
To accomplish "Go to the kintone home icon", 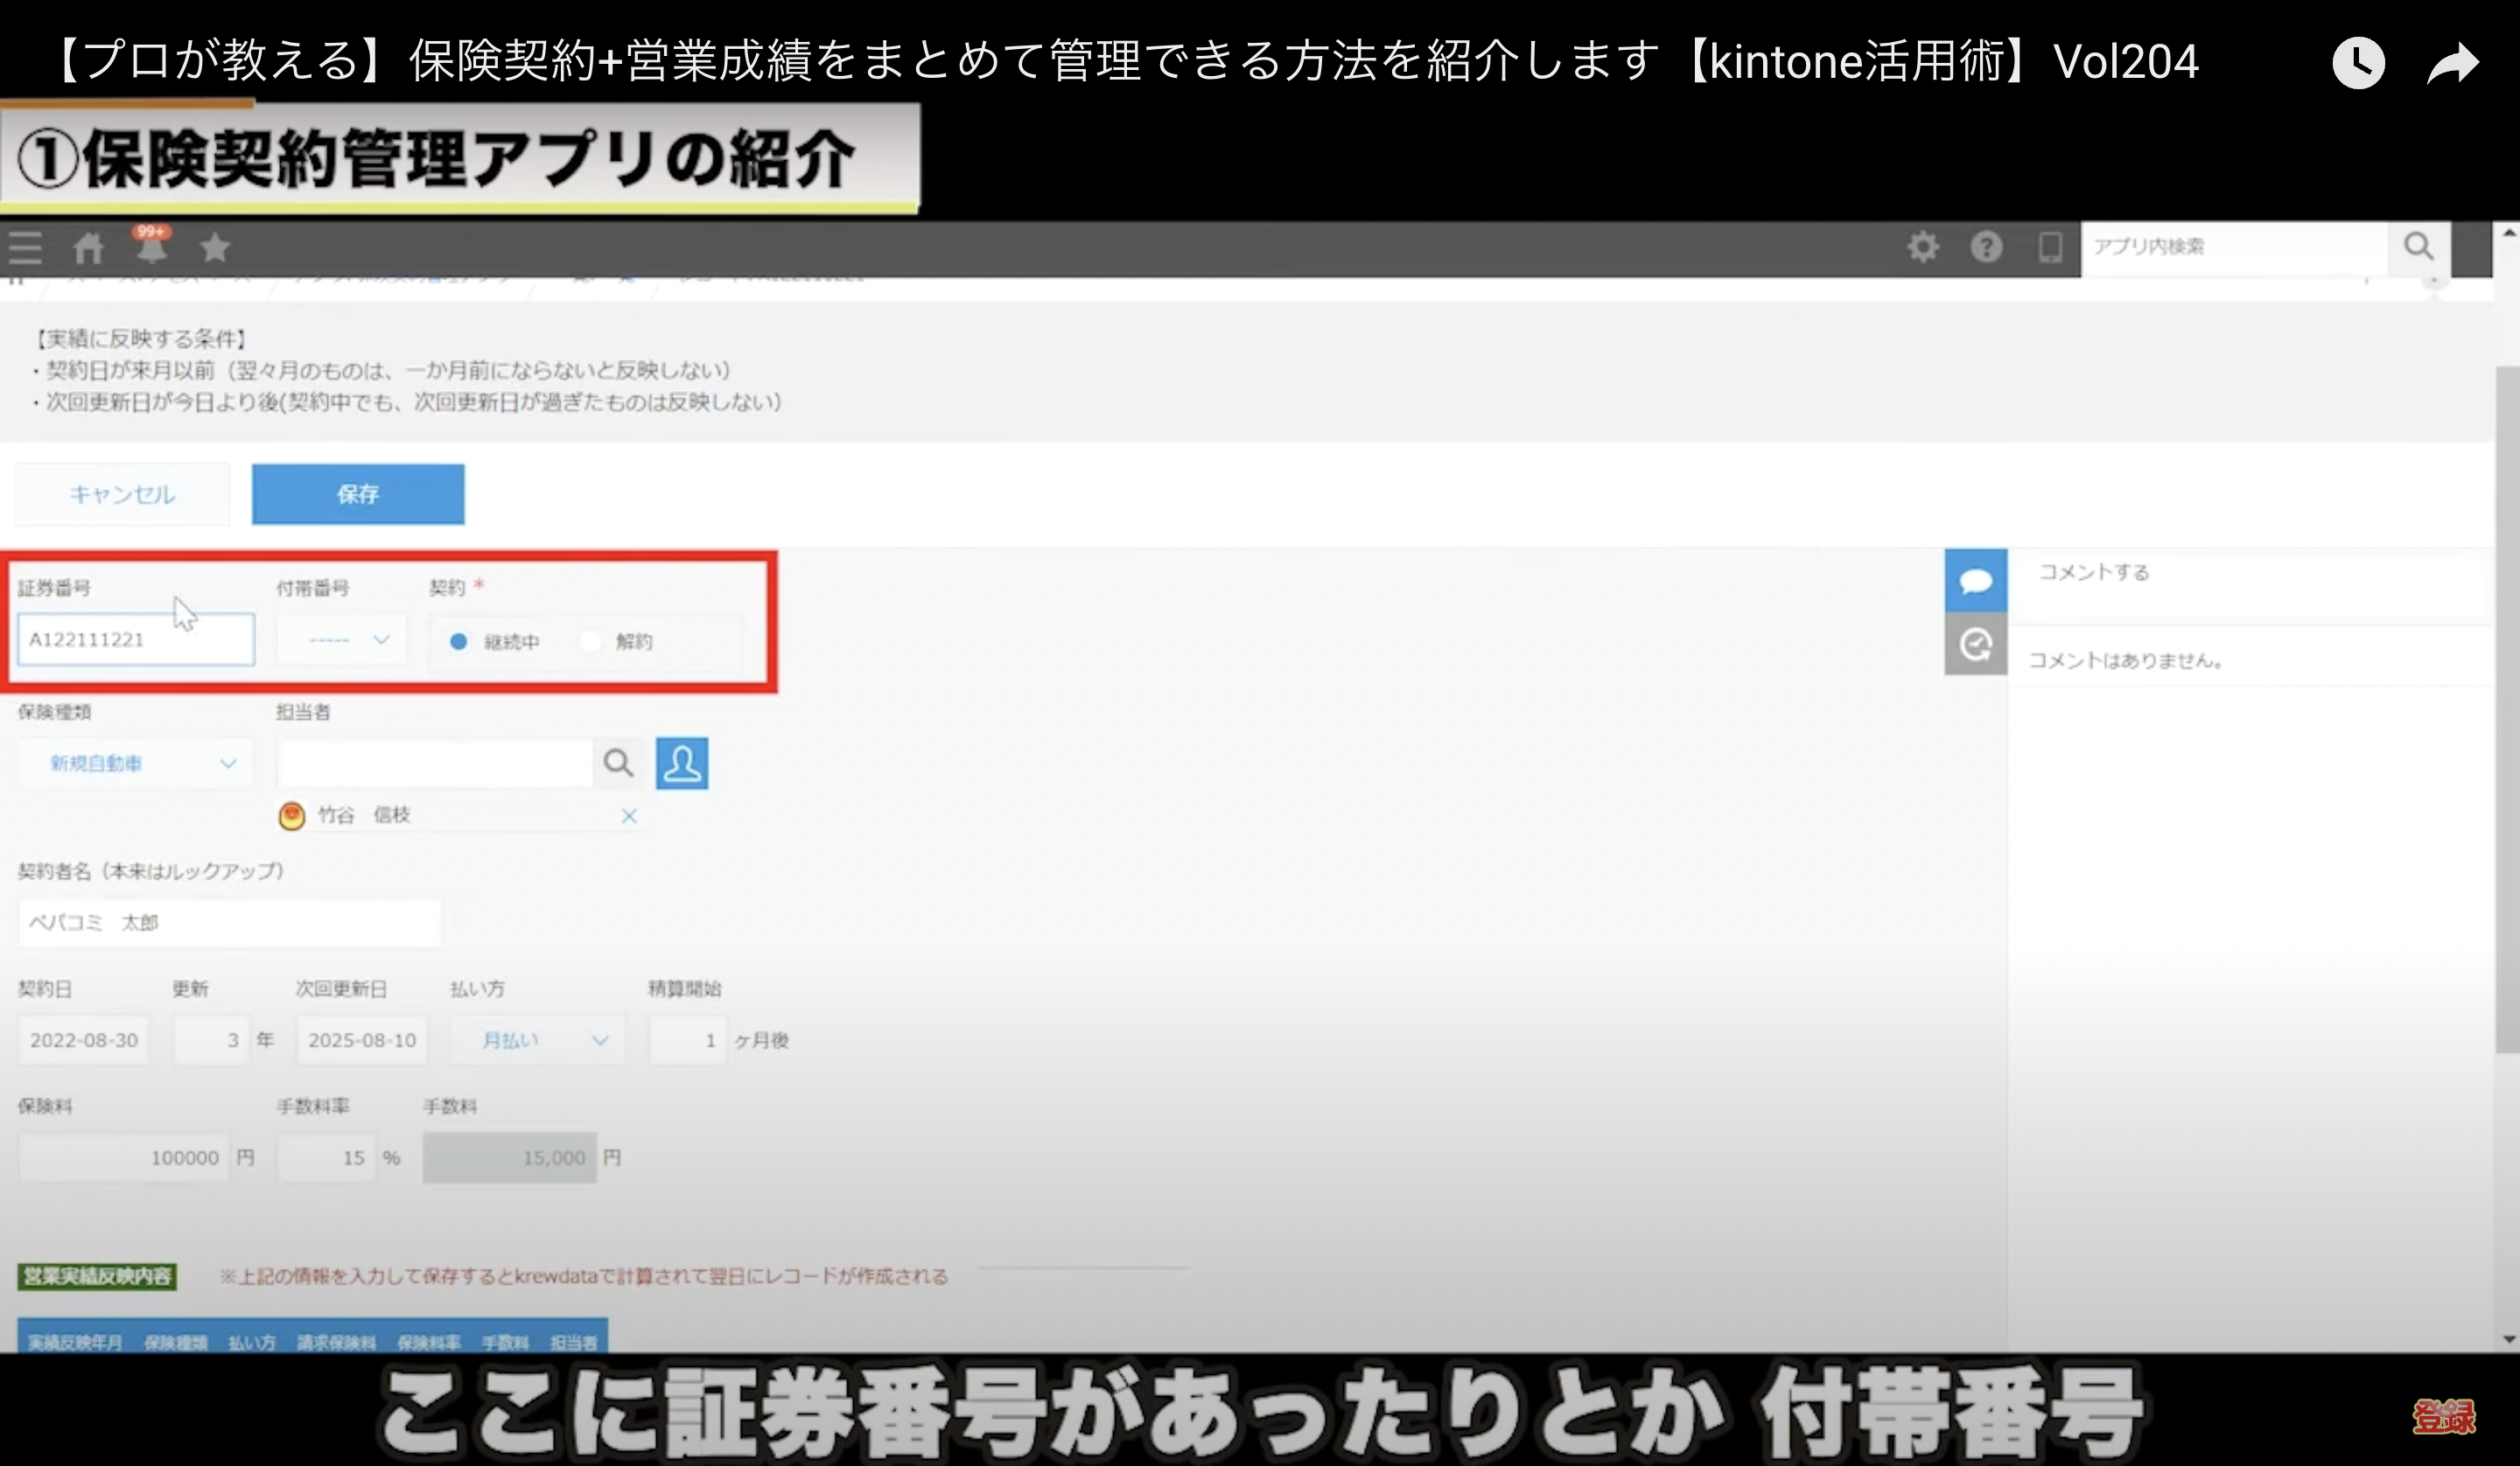I will tap(88, 247).
